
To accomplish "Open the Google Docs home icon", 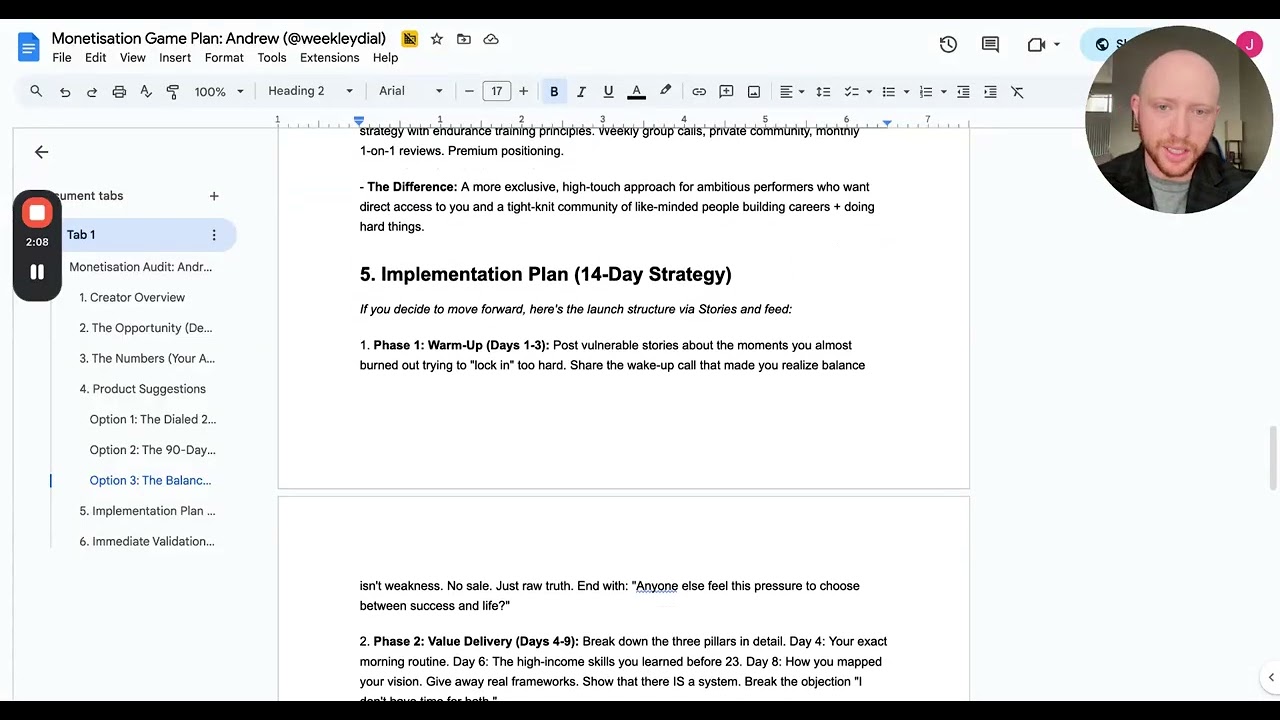I will [x=28, y=47].
